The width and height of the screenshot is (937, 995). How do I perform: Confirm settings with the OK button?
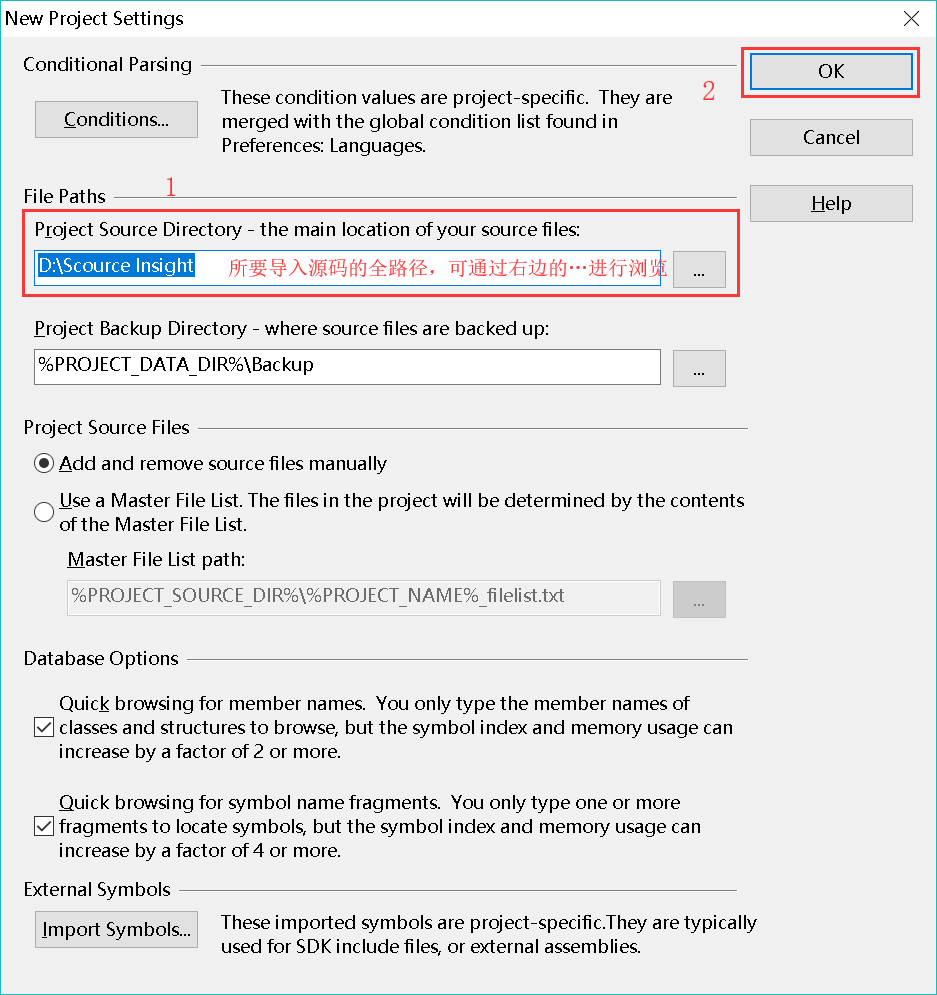831,71
